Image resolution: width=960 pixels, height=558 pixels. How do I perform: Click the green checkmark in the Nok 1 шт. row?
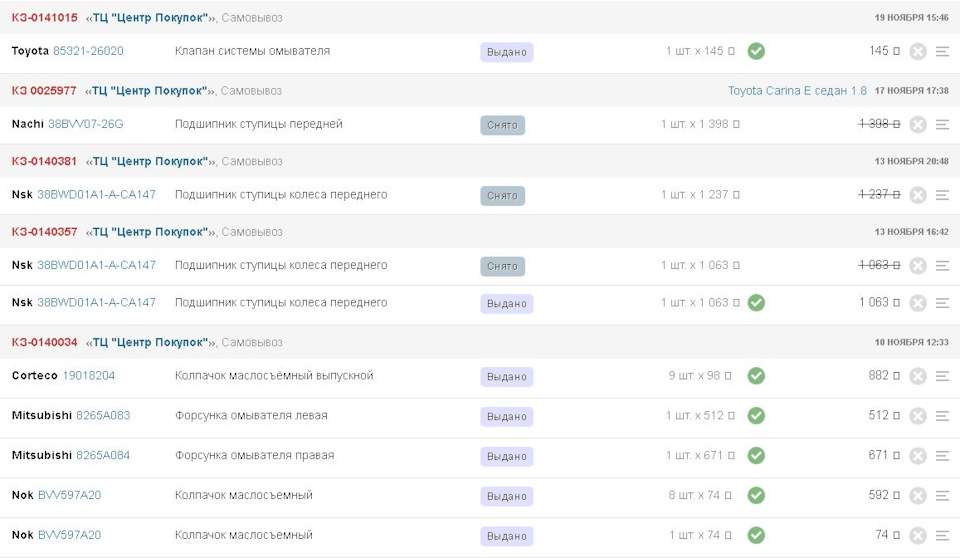point(756,535)
